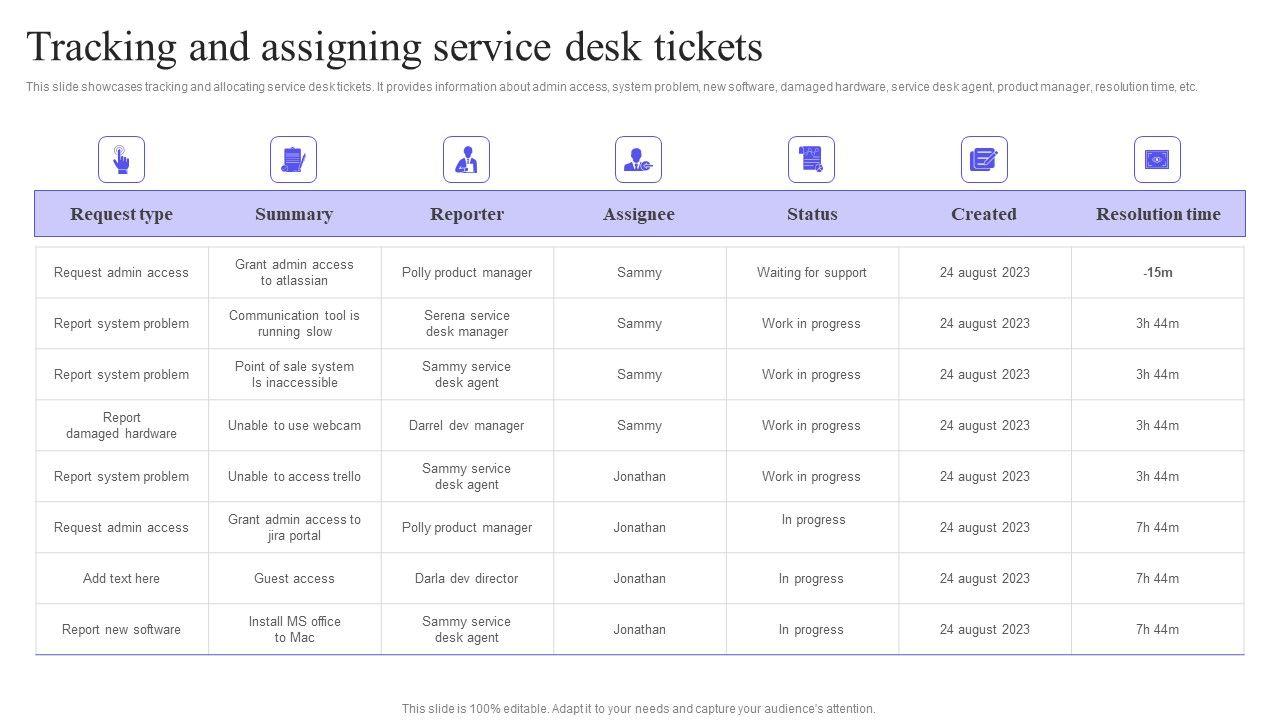Viewport: 1280px width, 720px height.
Task: Select the 'Unable to use webcam' cell
Action: pyautogui.click(x=294, y=426)
